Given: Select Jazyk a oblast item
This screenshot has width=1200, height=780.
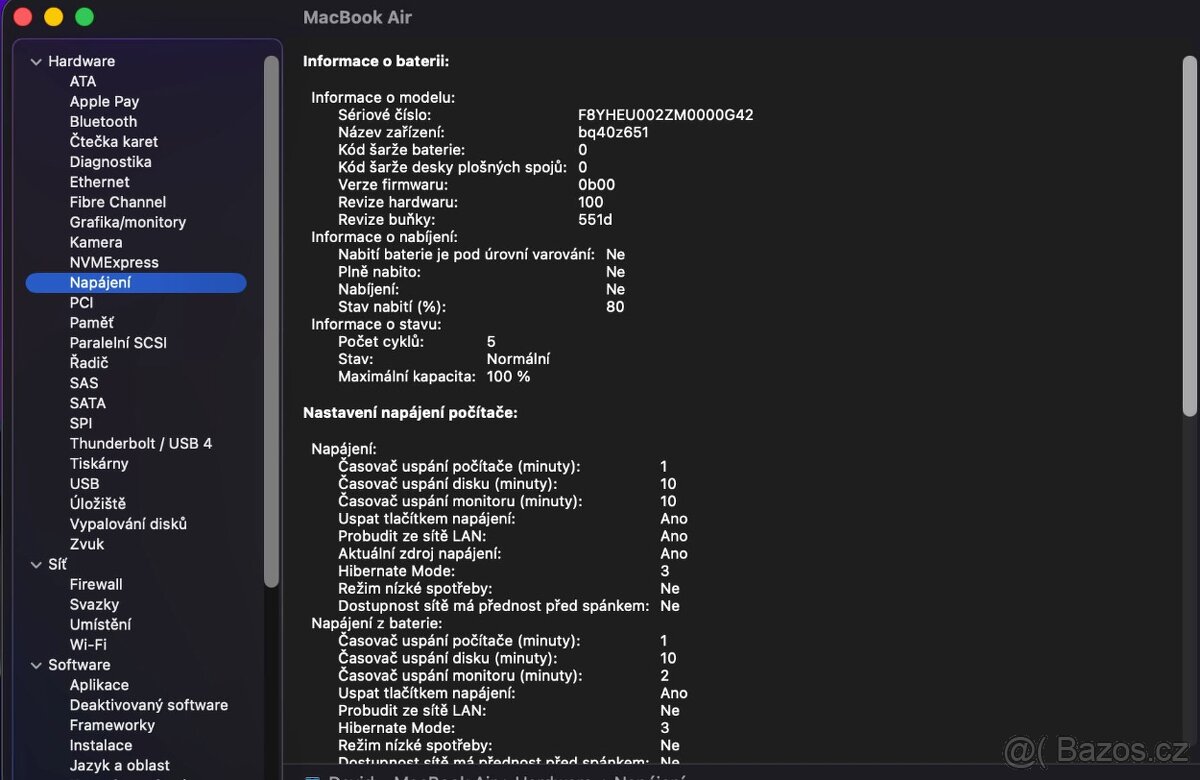Looking at the screenshot, I should (x=119, y=766).
